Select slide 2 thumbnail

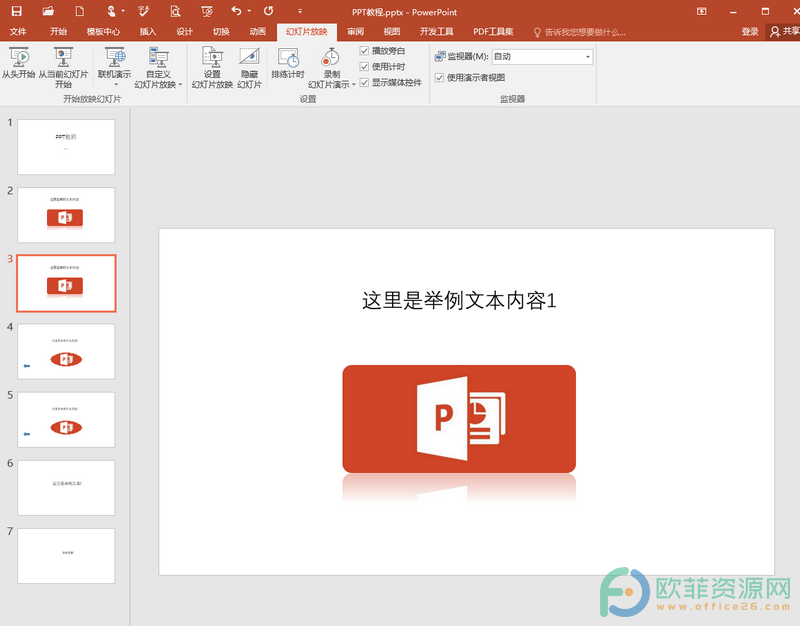[66, 215]
